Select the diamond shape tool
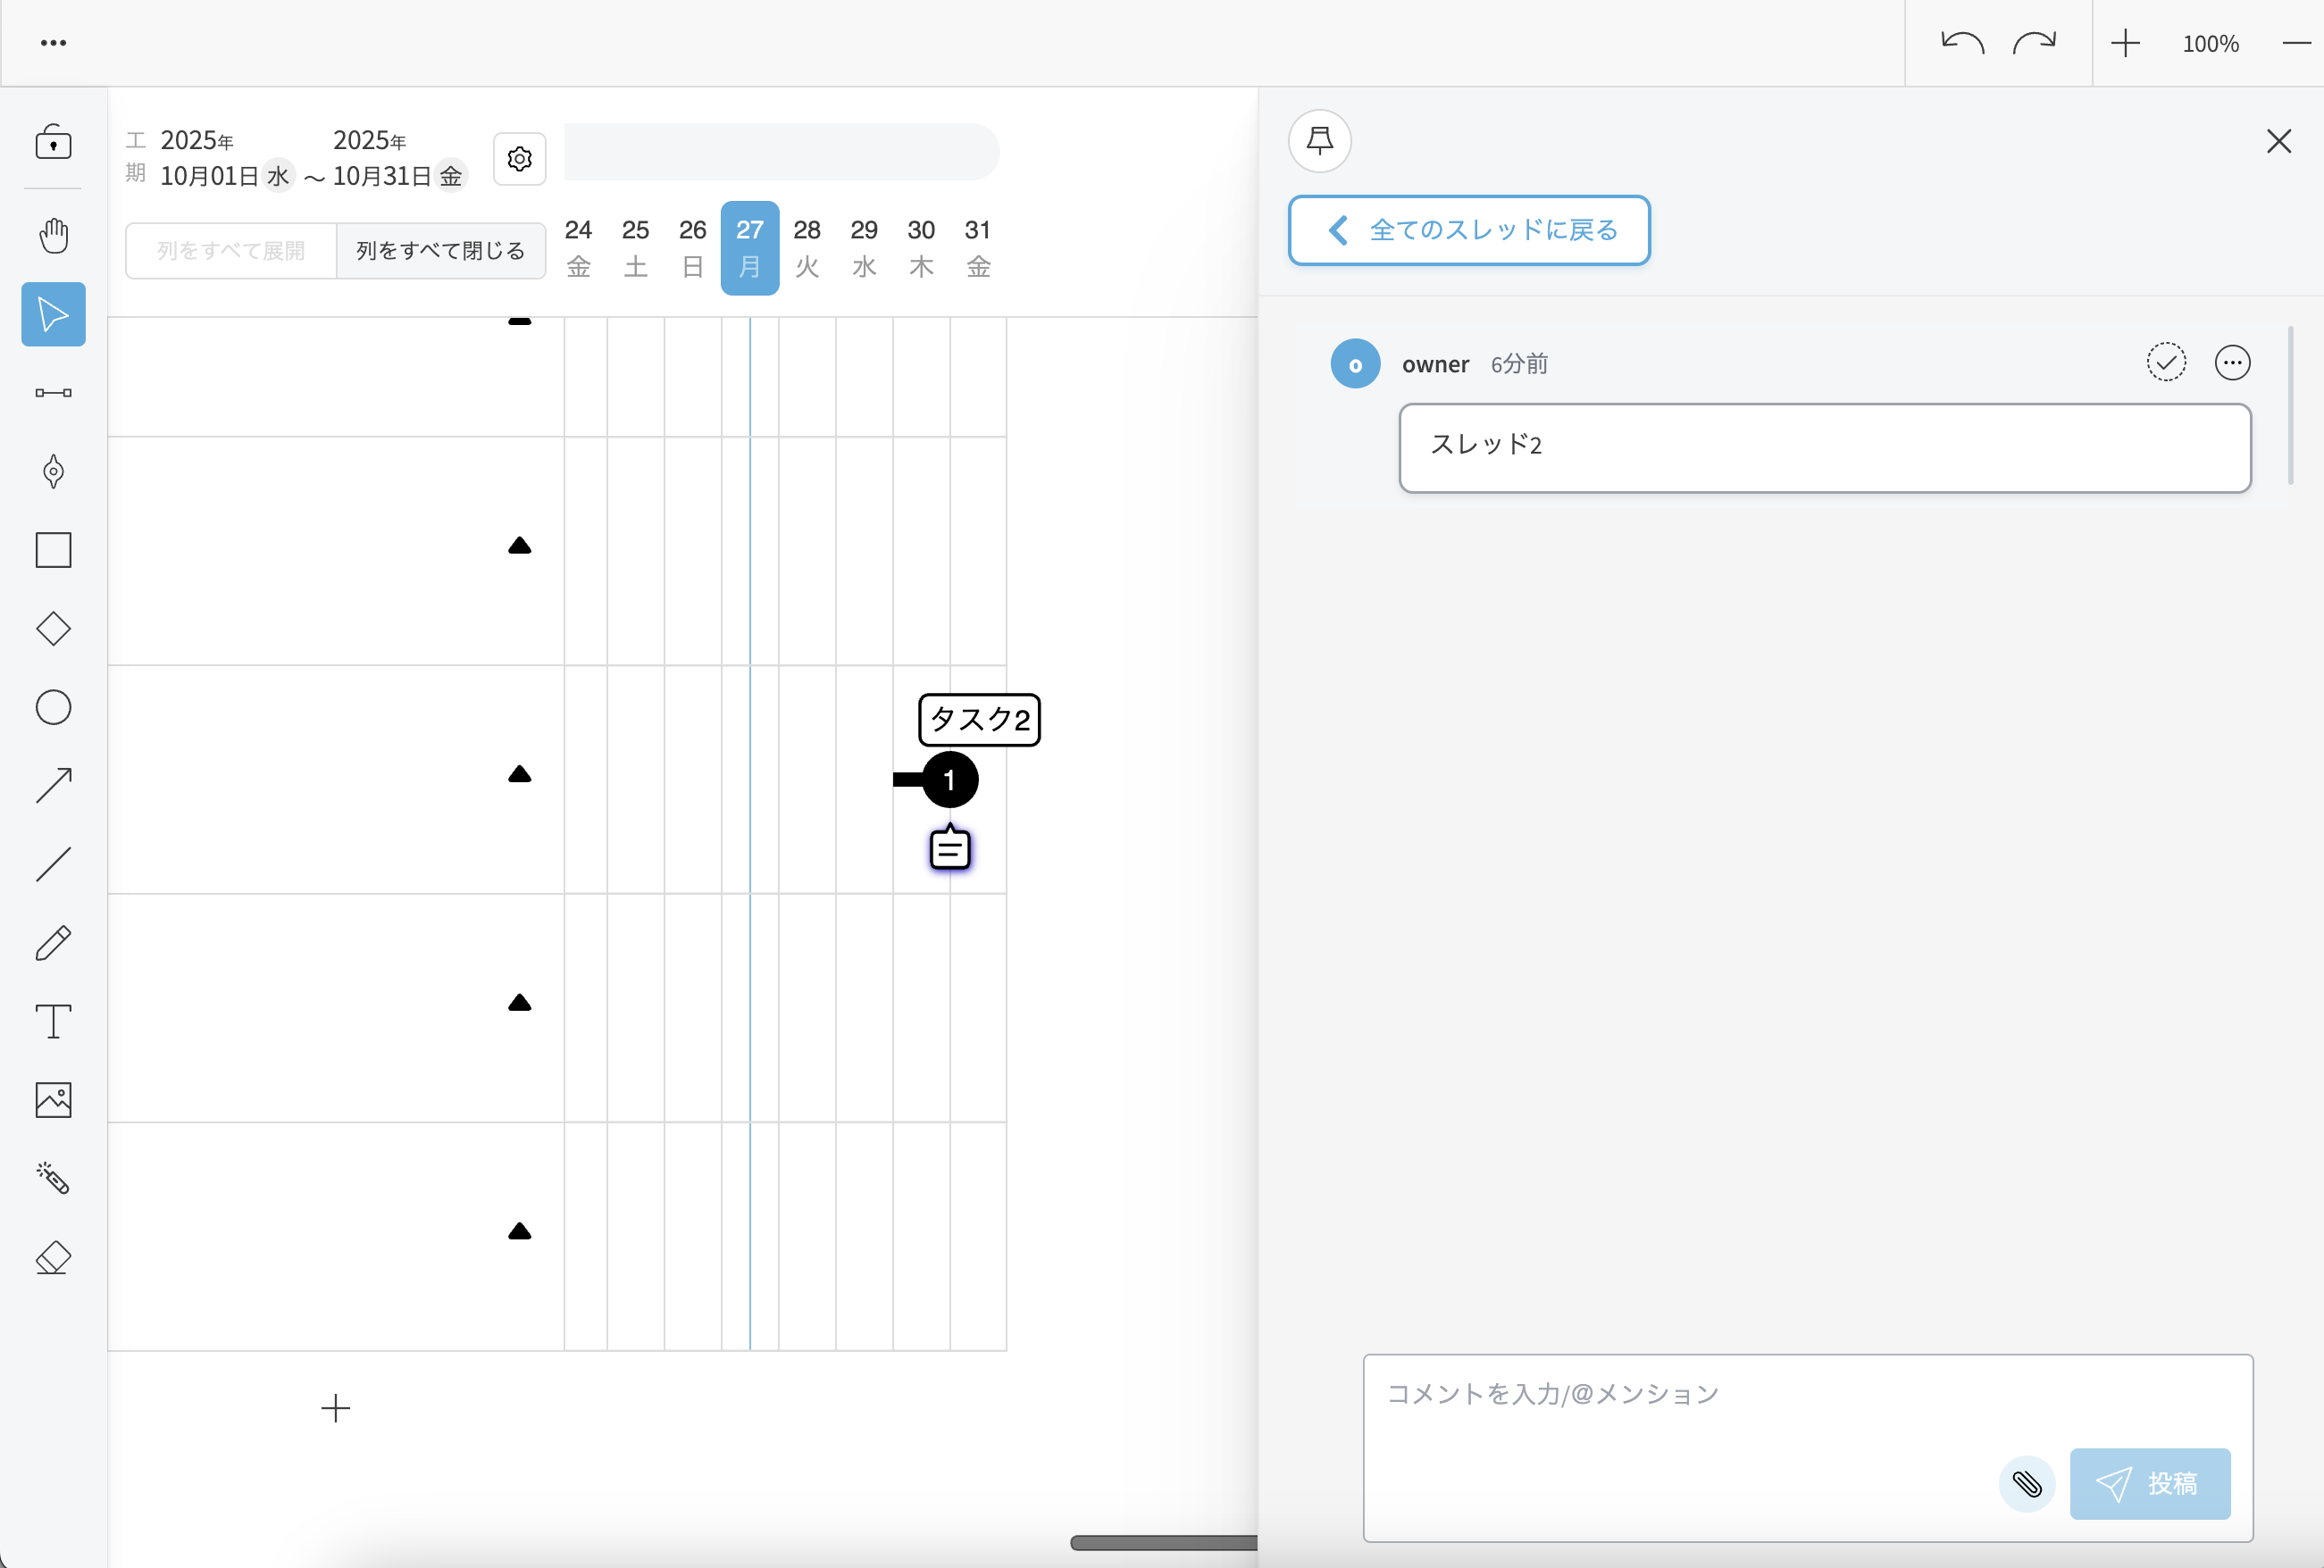 [x=53, y=629]
